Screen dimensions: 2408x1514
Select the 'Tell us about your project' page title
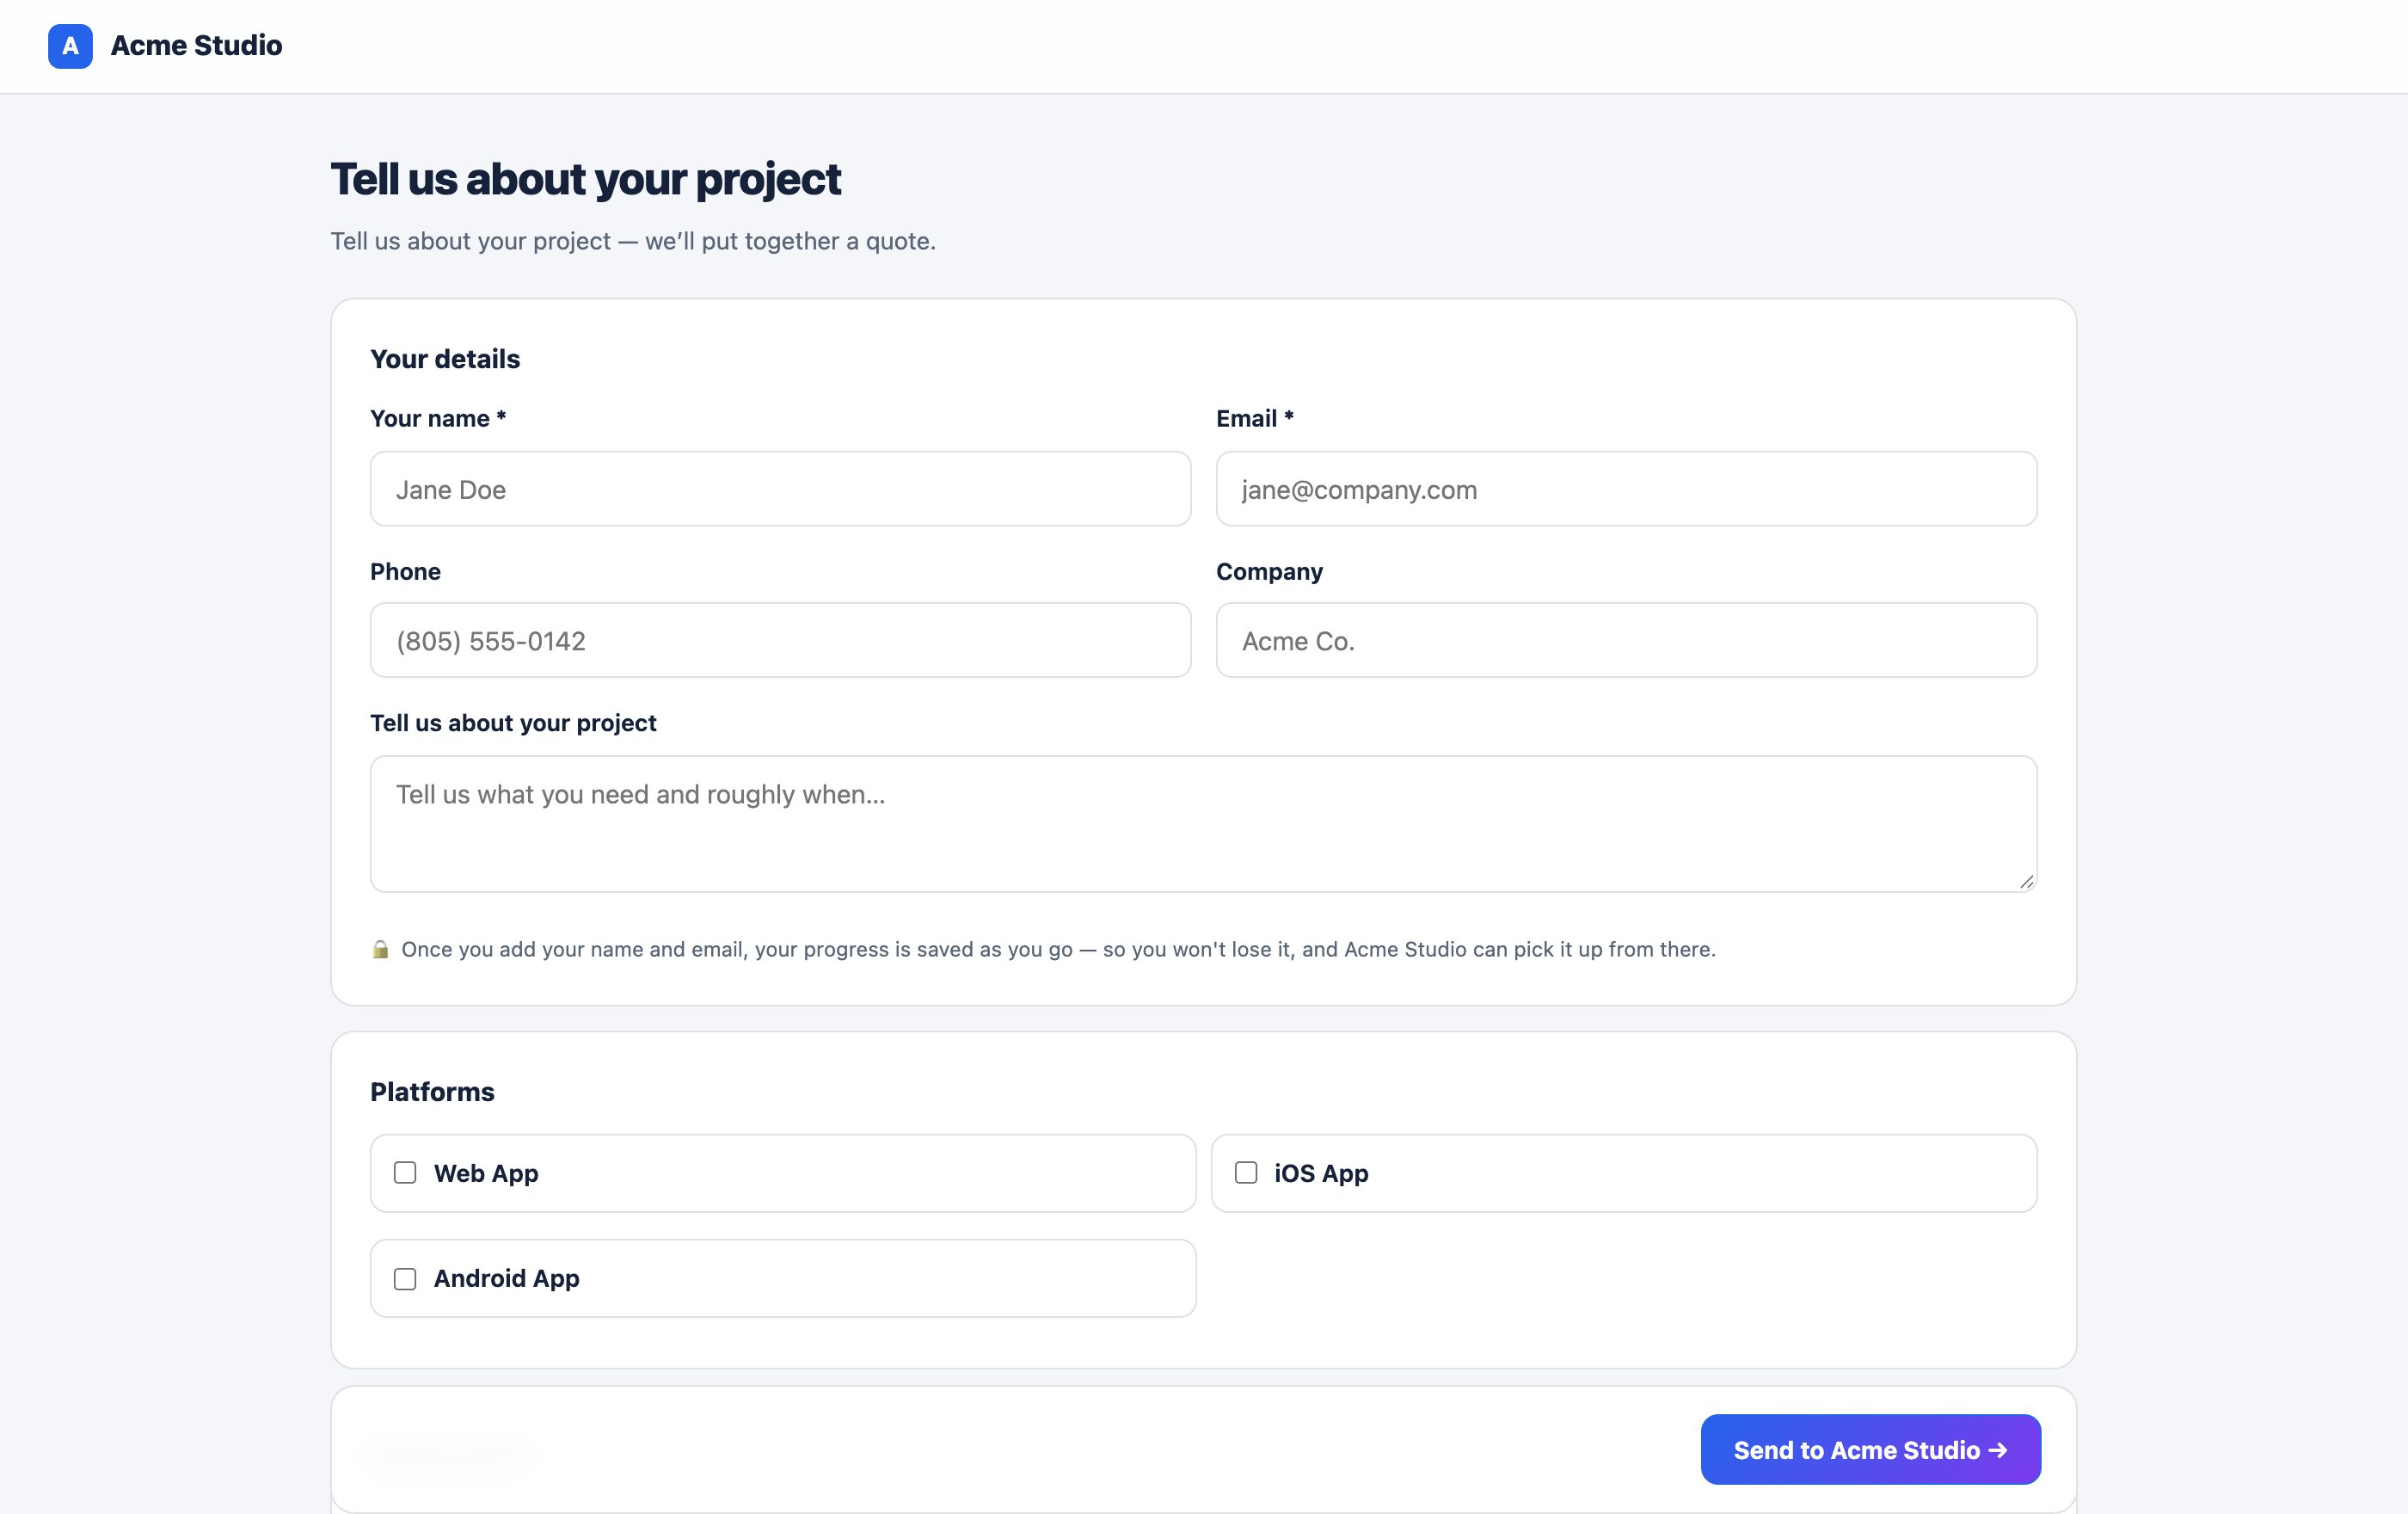tap(586, 180)
